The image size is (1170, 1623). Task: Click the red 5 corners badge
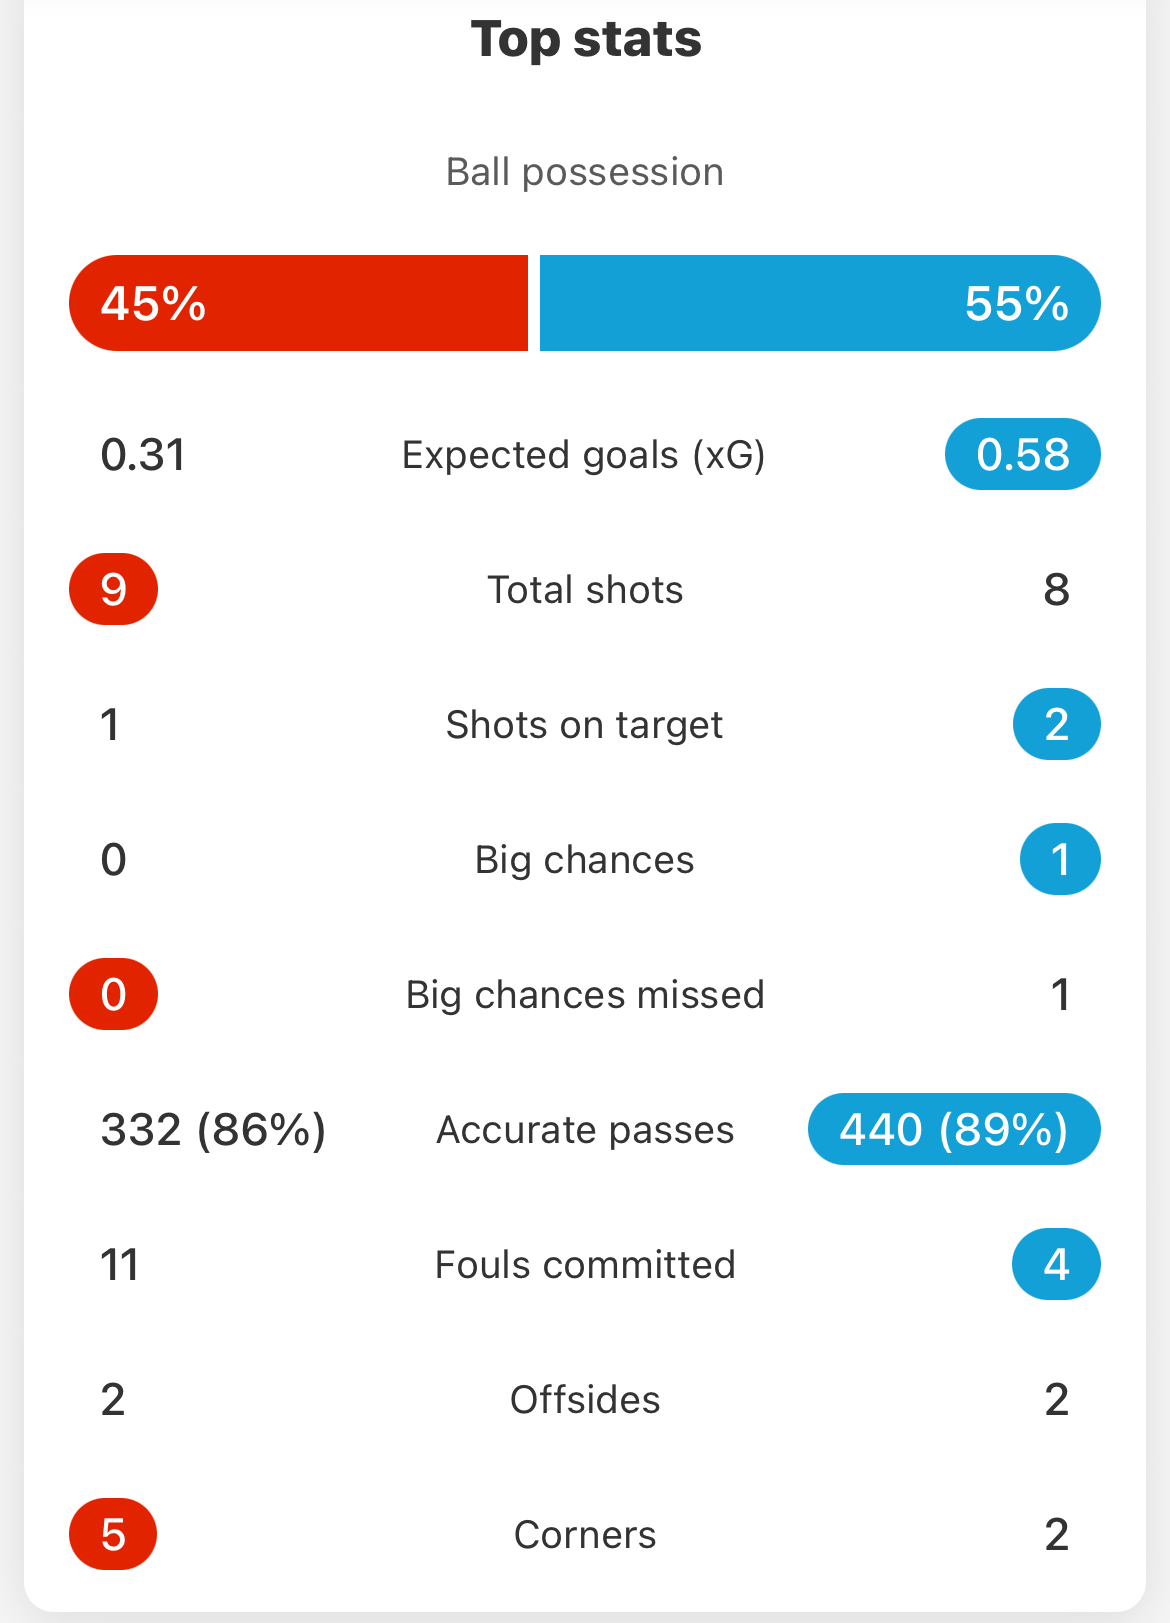click(x=113, y=1534)
